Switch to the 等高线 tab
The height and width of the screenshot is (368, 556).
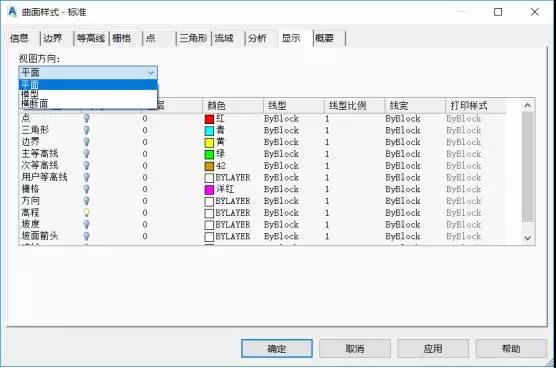[x=91, y=38]
